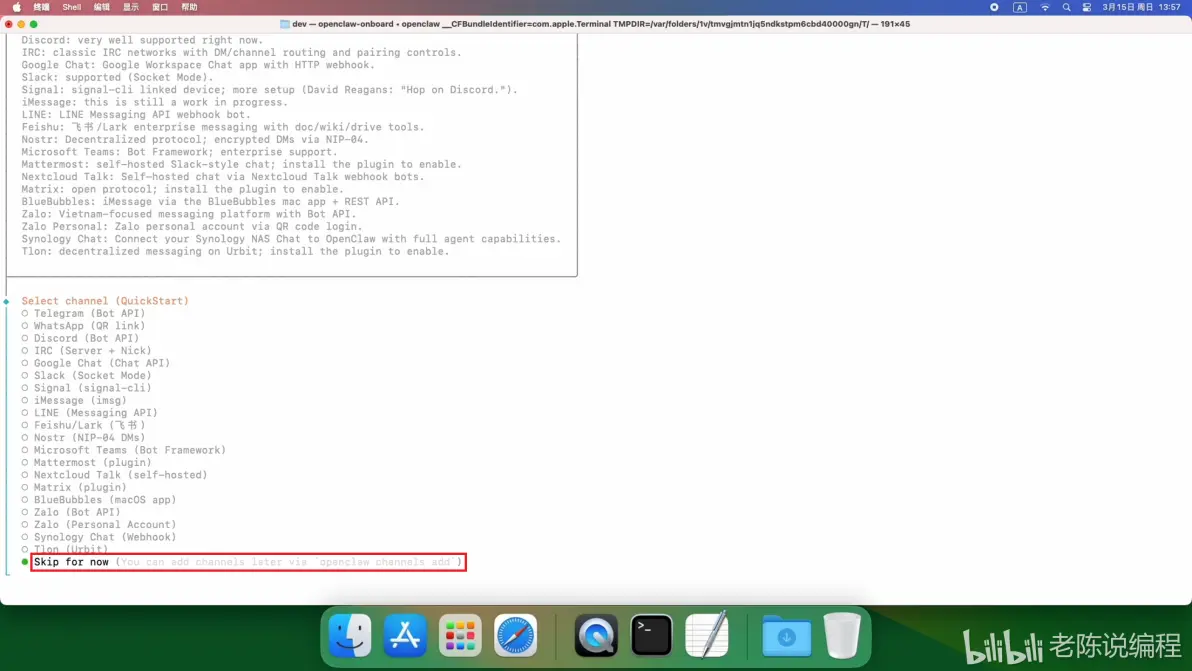The image size is (1192, 671).
Task: Switch to Terminal app in the Dock
Action: point(651,635)
